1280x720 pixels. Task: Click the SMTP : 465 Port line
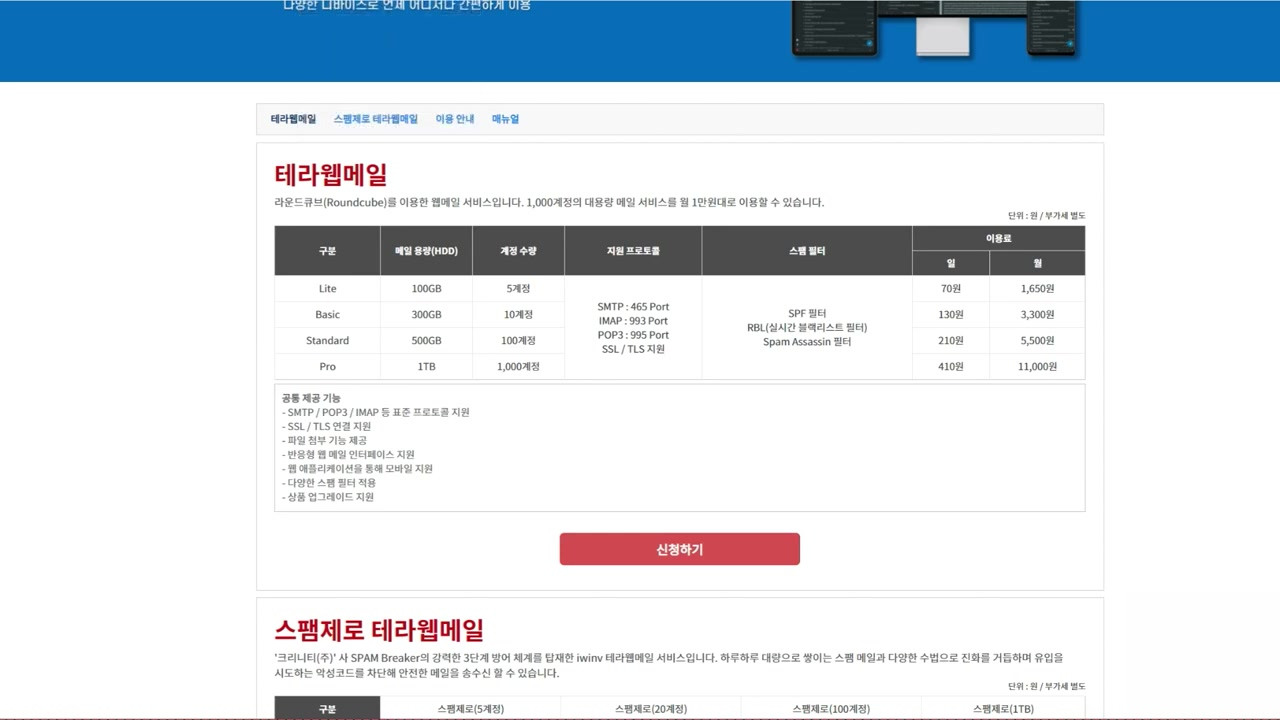click(x=633, y=307)
